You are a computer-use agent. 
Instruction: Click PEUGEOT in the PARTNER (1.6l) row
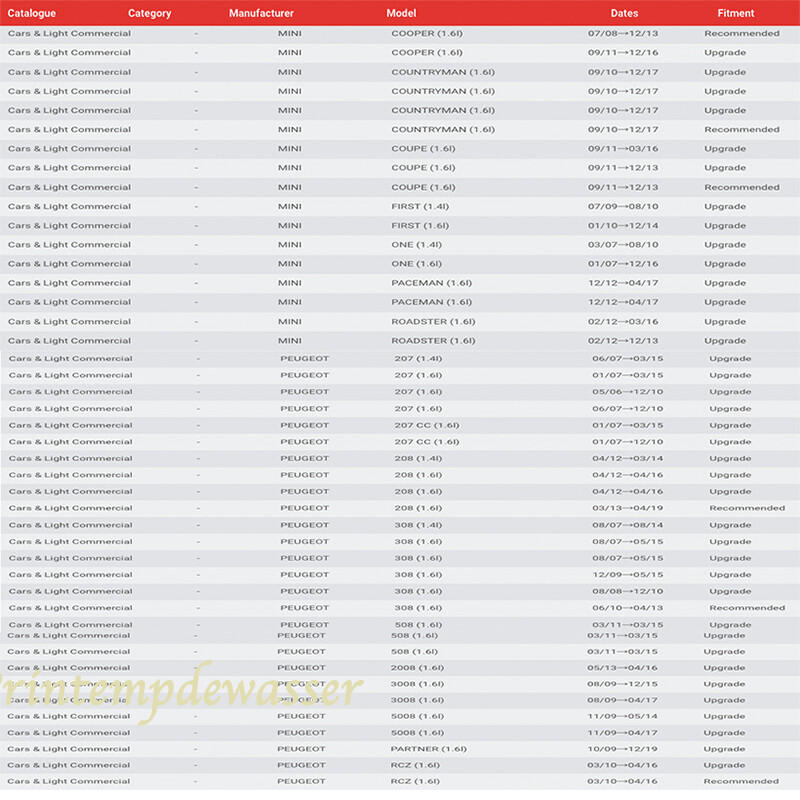click(x=301, y=749)
